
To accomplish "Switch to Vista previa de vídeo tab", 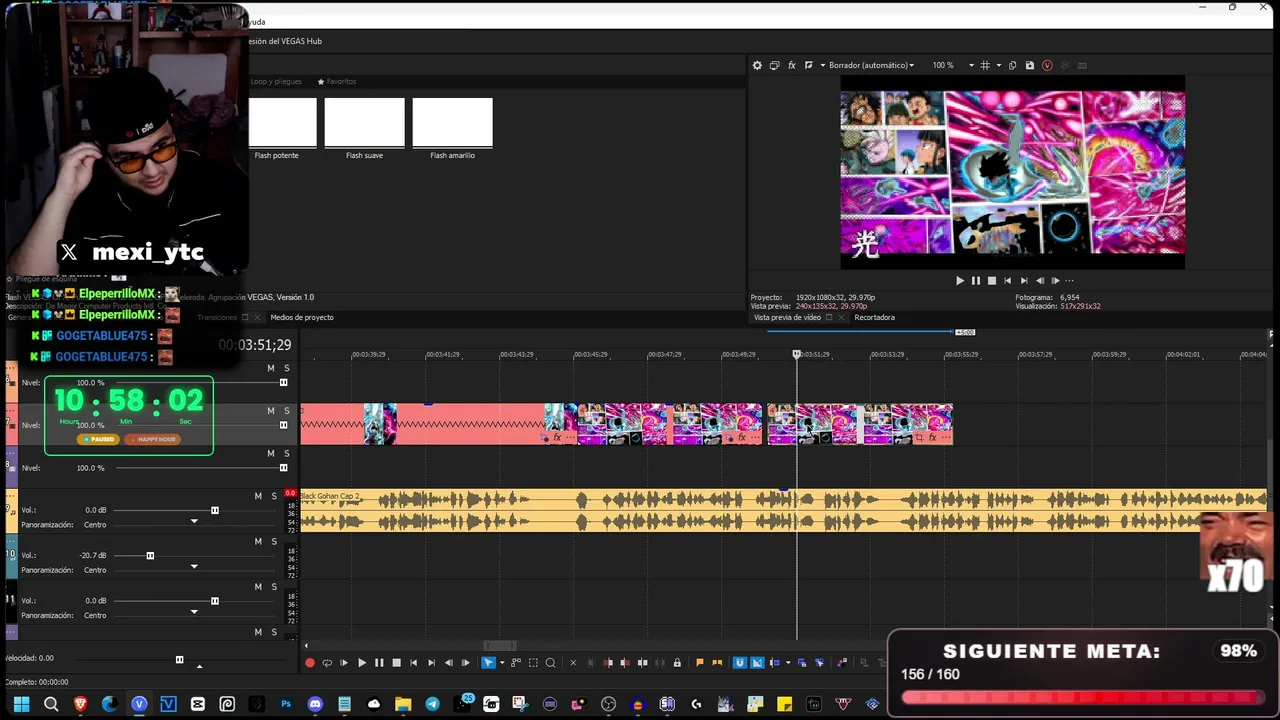I will click(x=787, y=317).
